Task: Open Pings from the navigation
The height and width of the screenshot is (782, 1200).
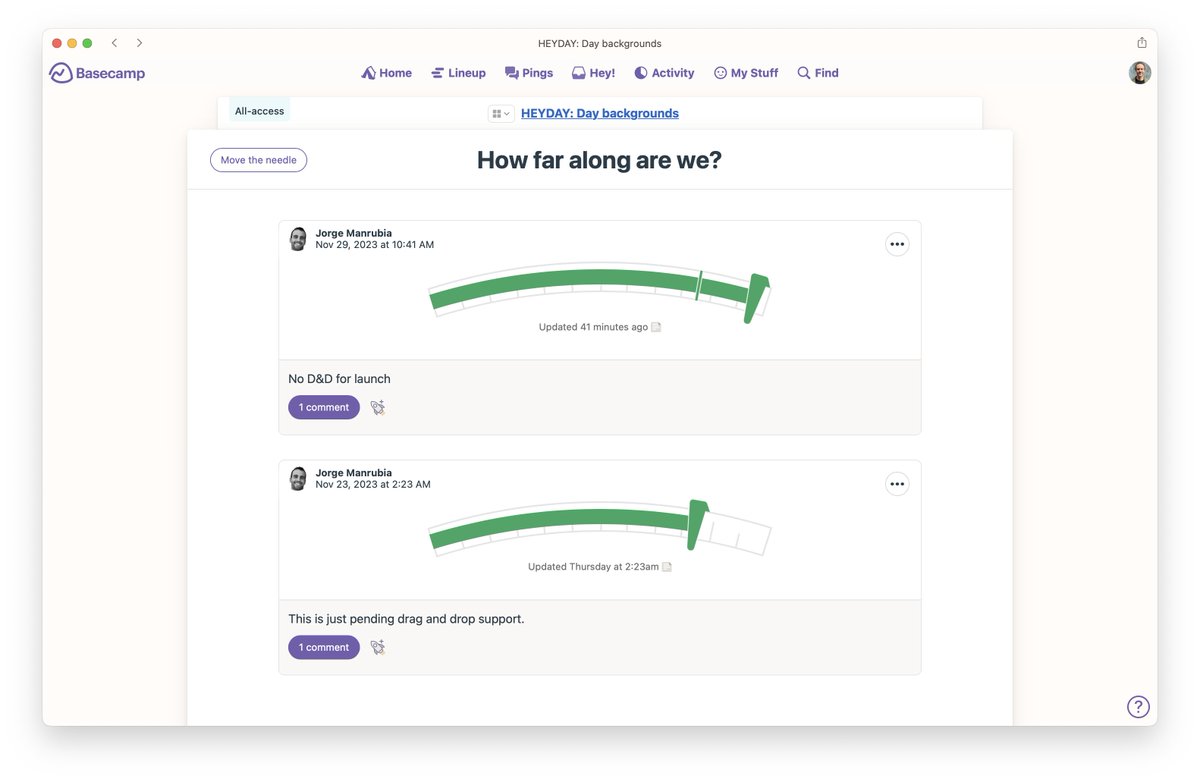Action: (x=529, y=73)
